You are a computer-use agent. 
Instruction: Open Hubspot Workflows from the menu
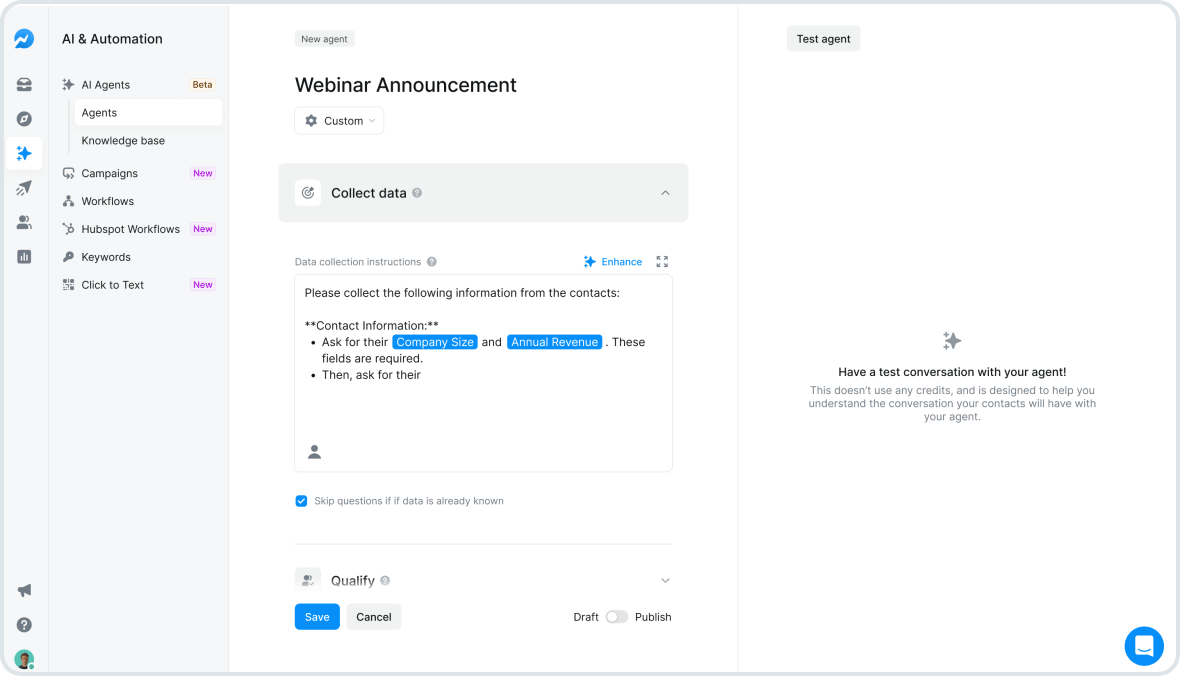[130, 228]
